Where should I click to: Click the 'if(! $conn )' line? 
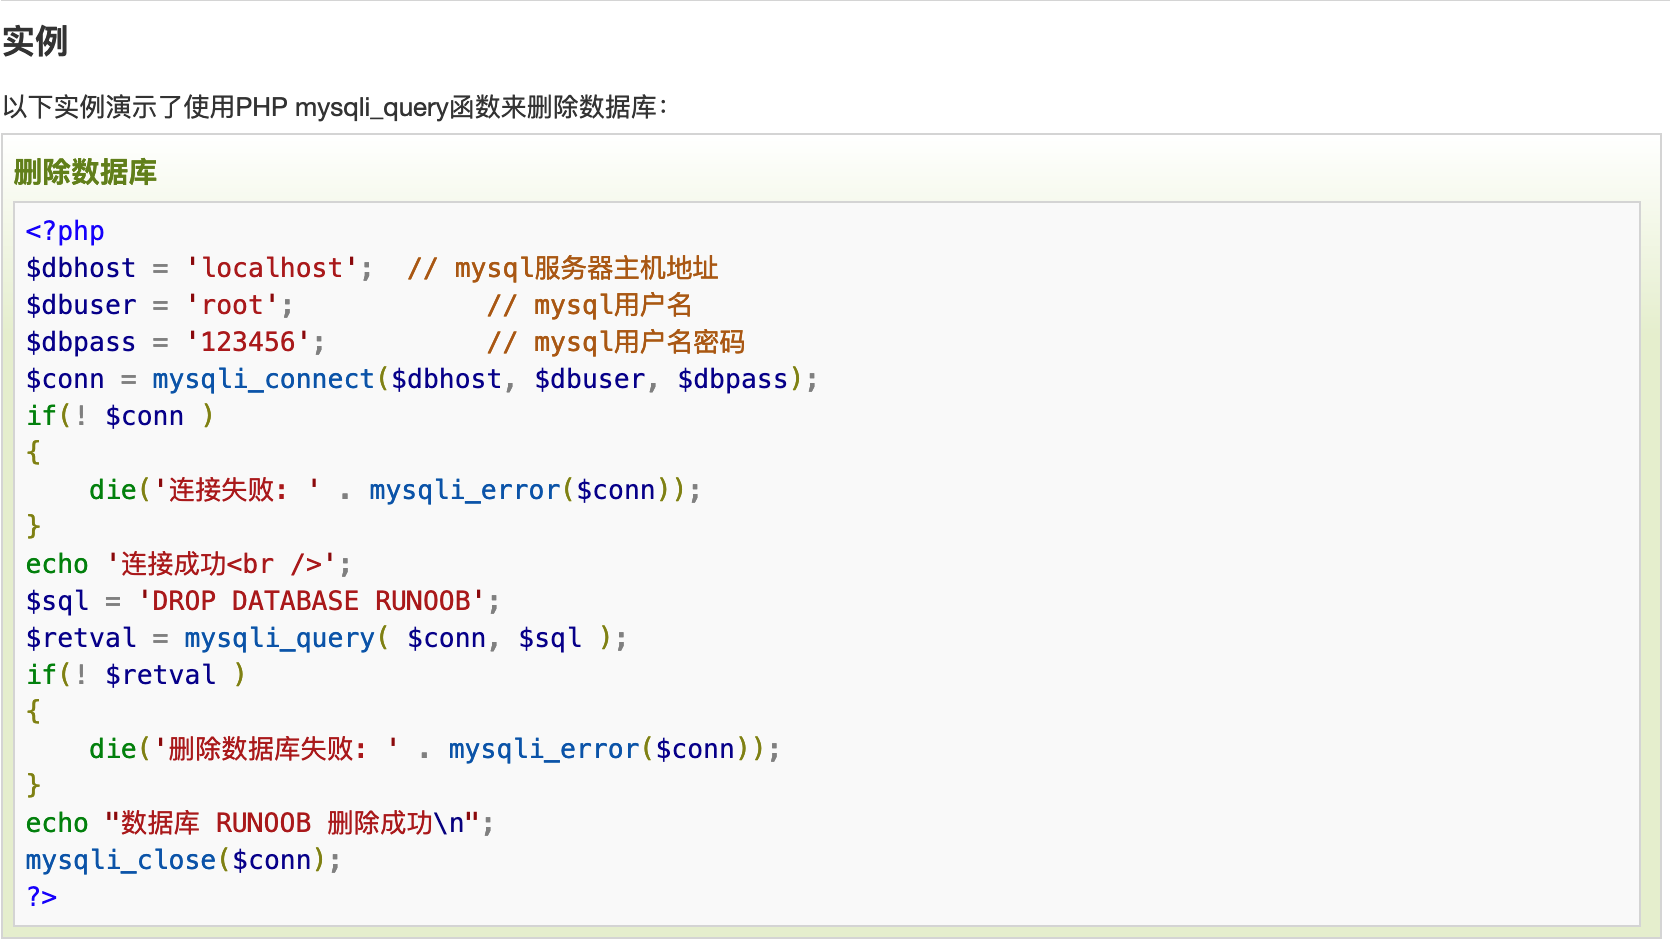[120, 416]
